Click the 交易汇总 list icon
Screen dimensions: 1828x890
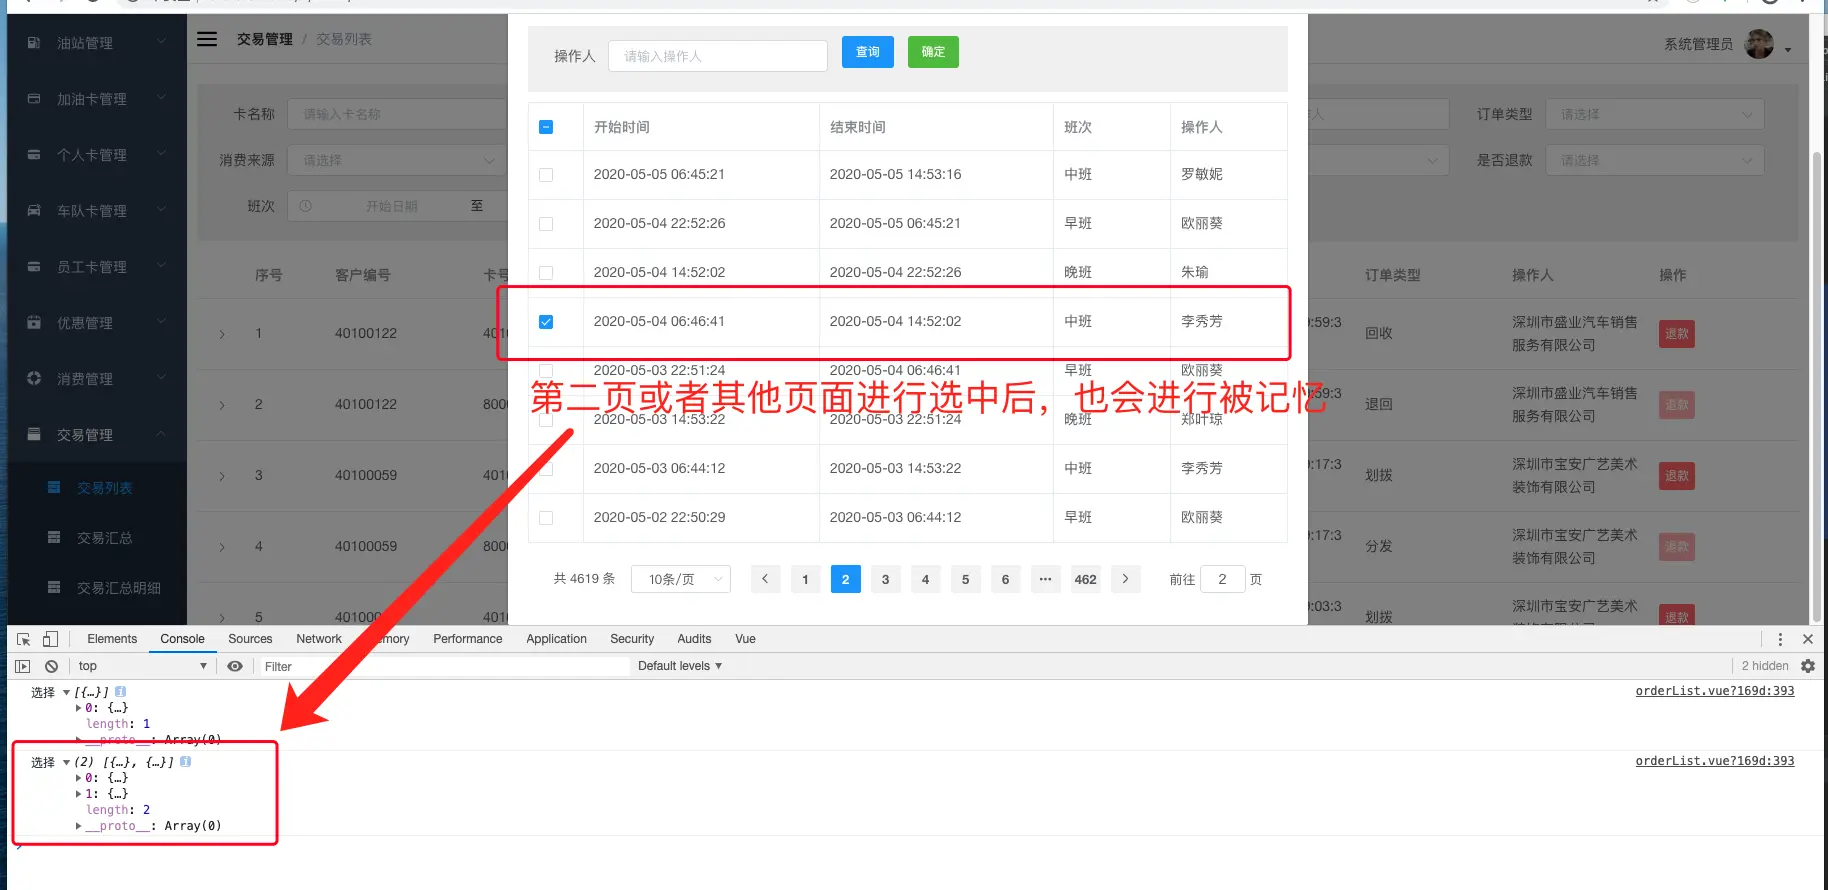coord(54,538)
